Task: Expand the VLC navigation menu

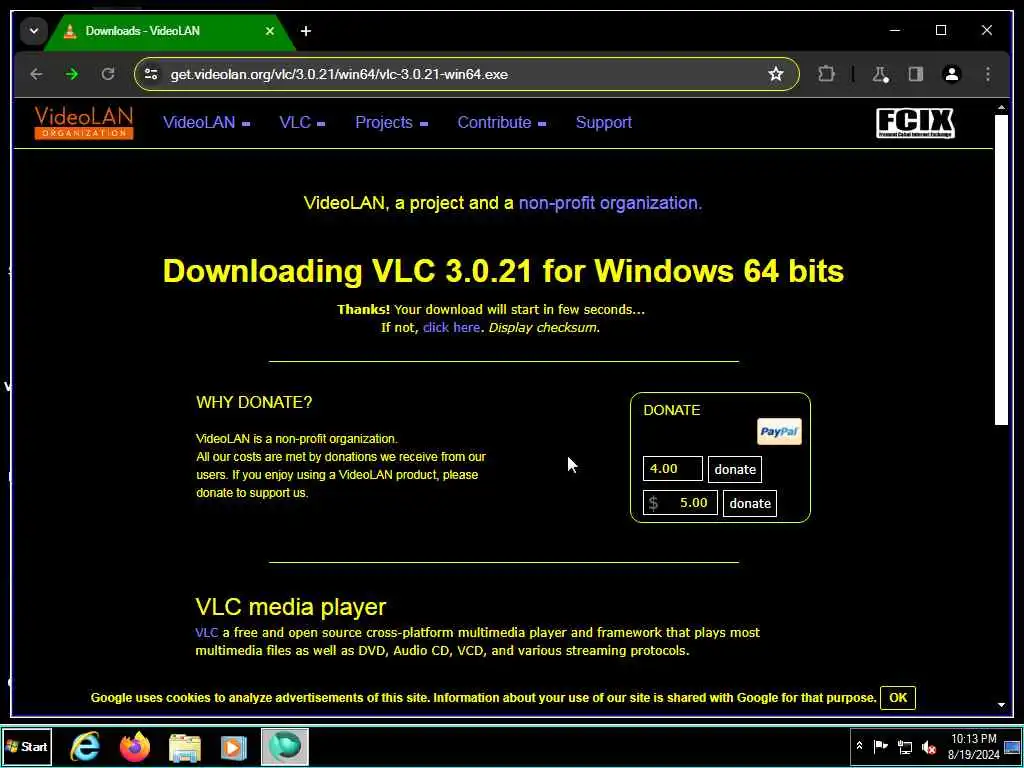Action: coord(302,123)
